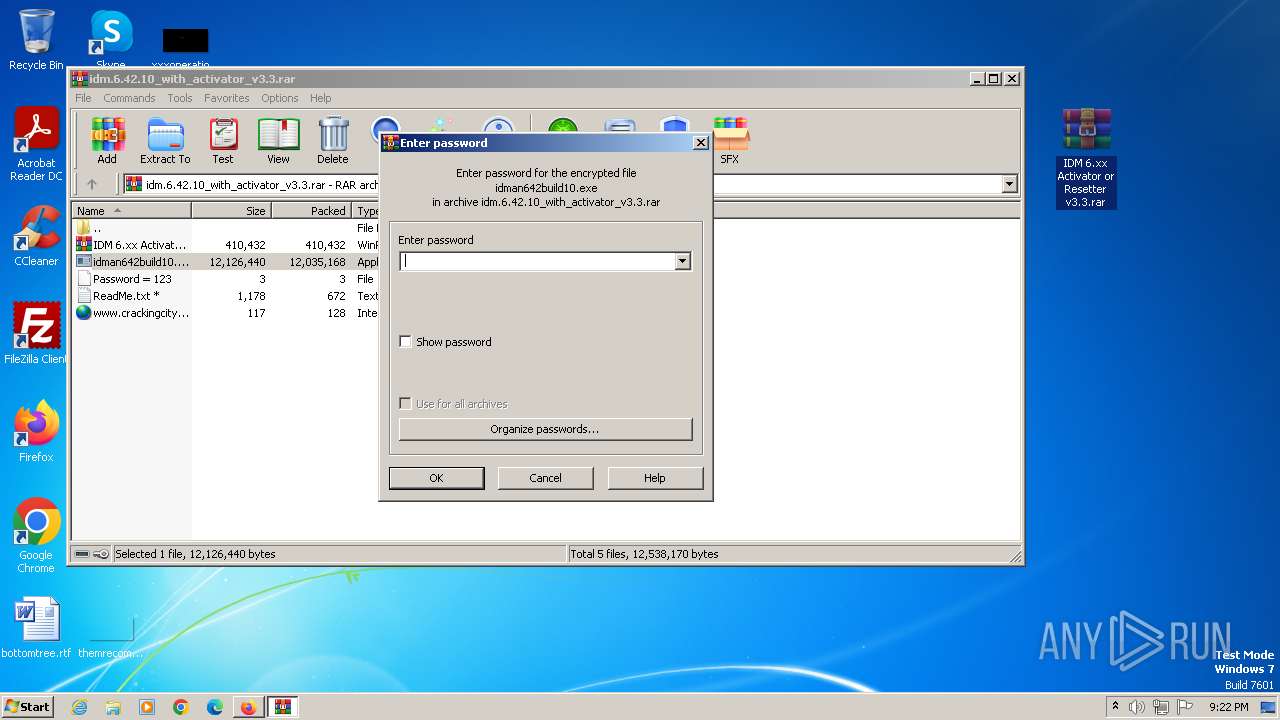Image resolution: width=1280 pixels, height=720 pixels.
Task: Click OK in the Enter password dialog
Action: [x=436, y=478]
